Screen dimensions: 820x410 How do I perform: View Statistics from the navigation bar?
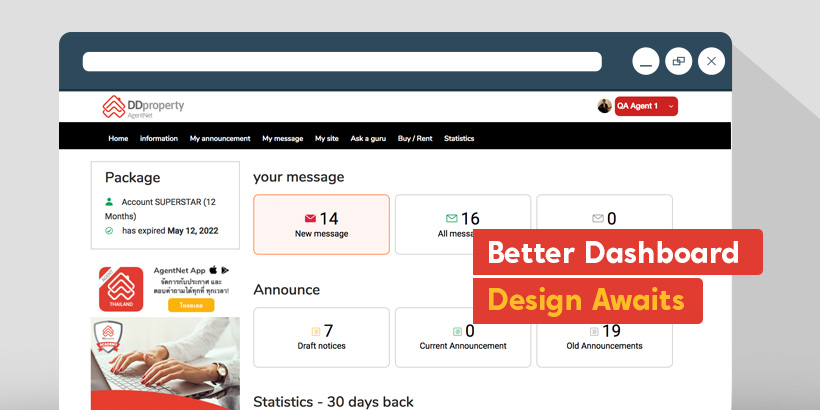tap(459, 138)
